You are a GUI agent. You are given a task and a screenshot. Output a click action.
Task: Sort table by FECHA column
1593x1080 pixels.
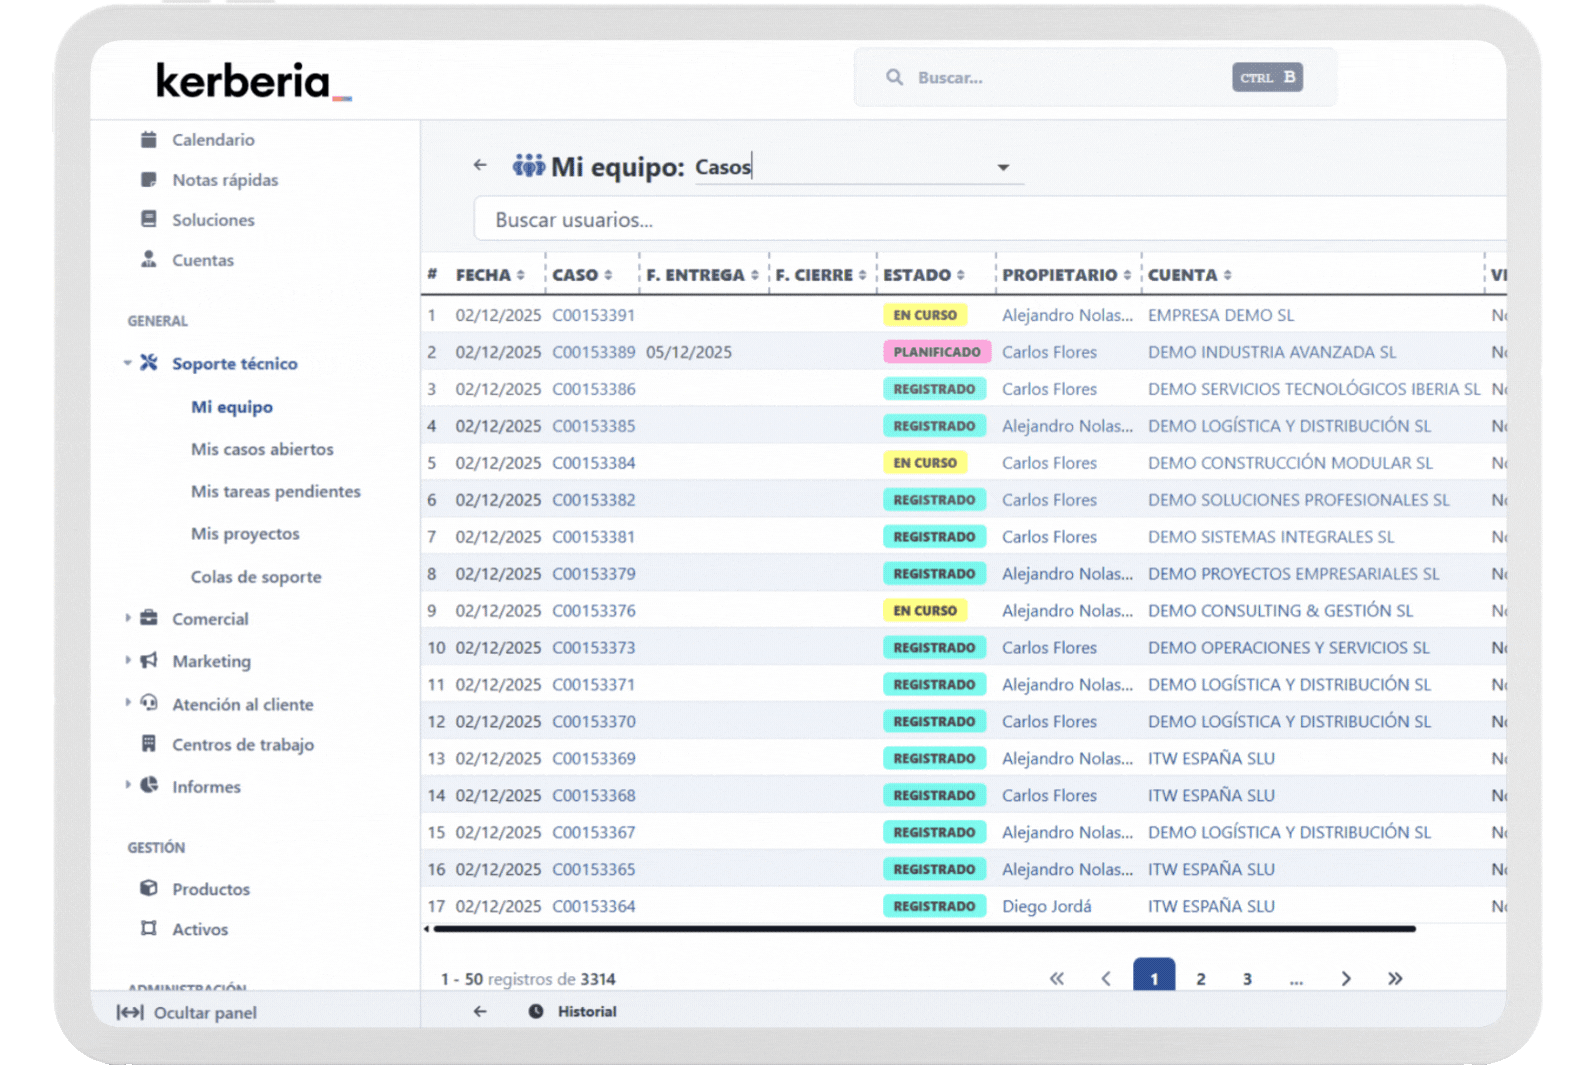pyautogui.click(x=490, y=275)
